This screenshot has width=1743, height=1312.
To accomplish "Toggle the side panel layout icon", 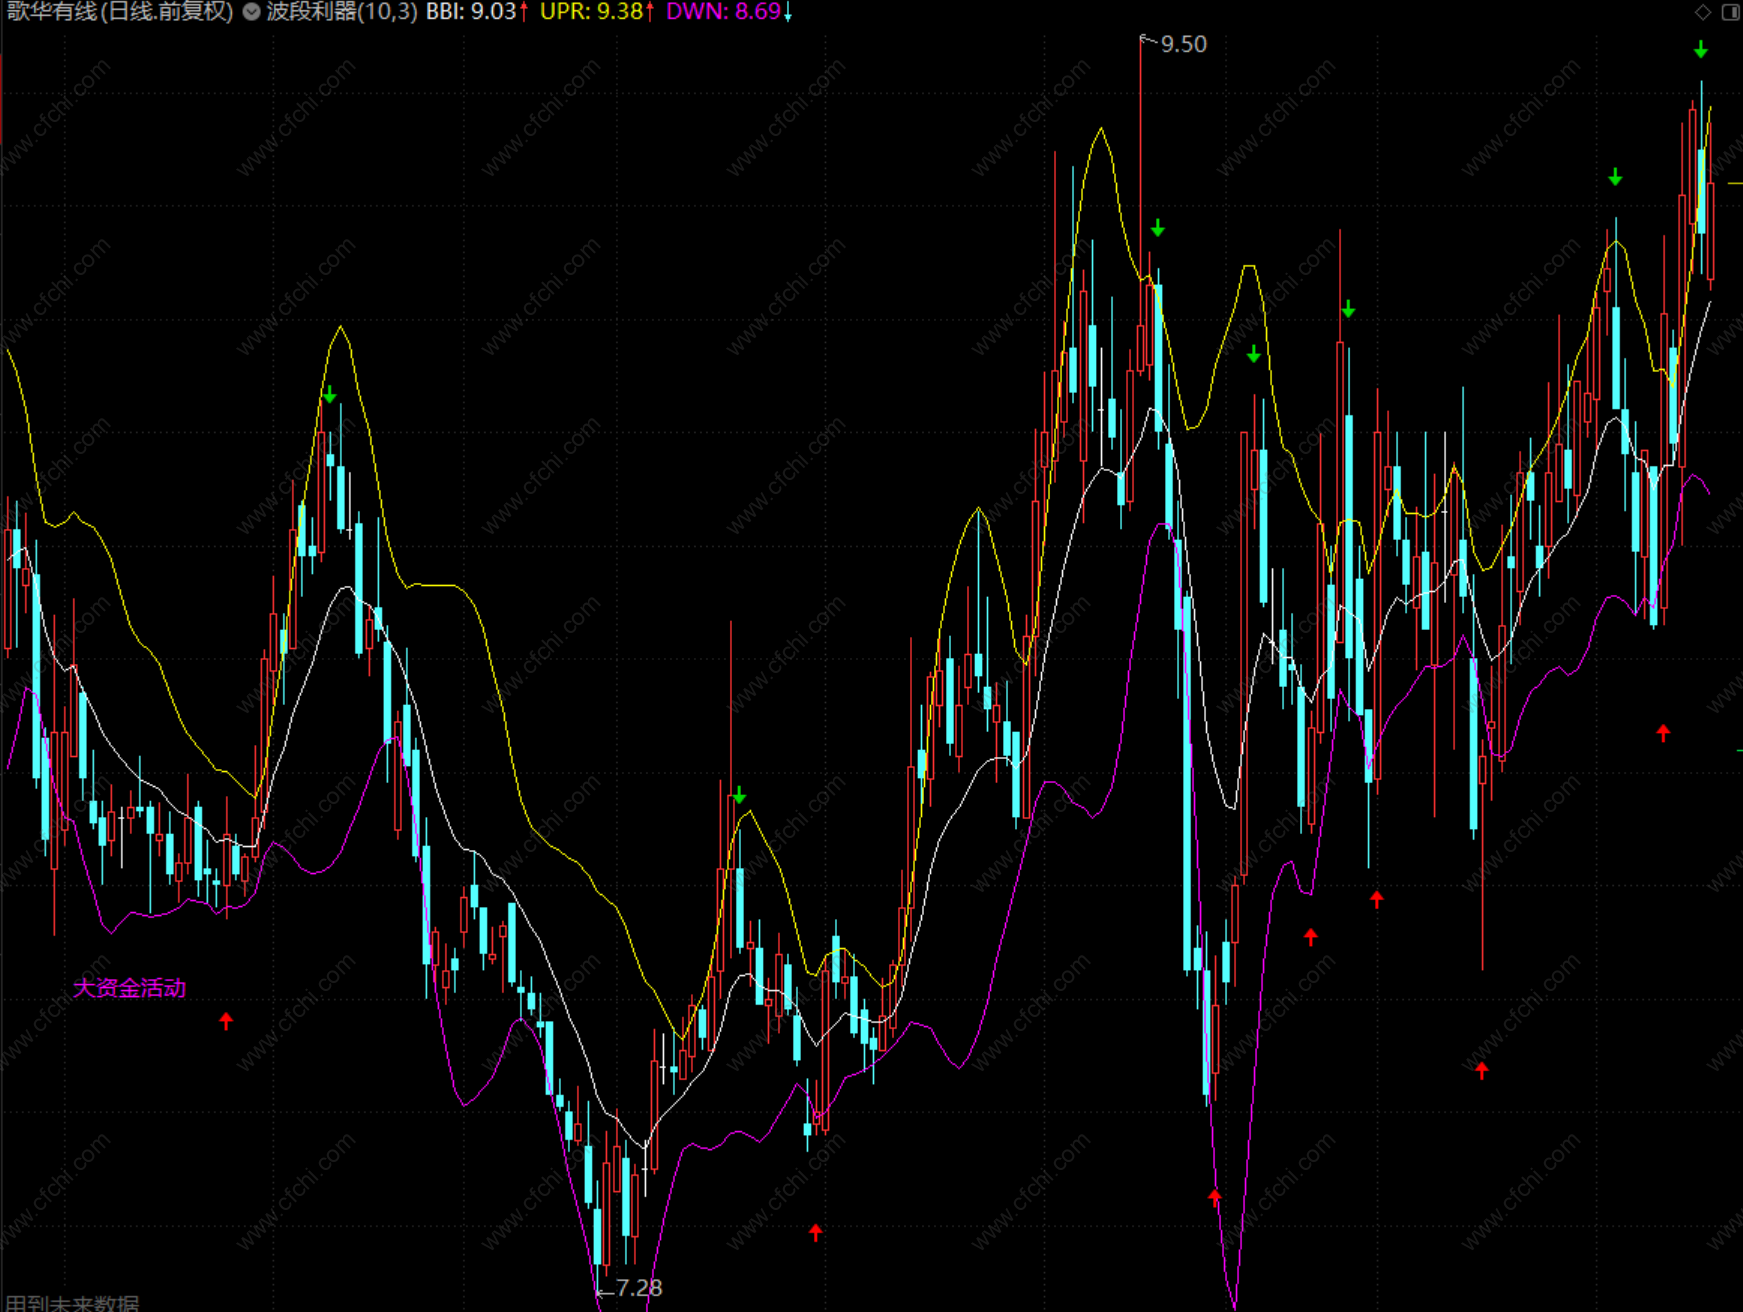I will pos(1730,12).
